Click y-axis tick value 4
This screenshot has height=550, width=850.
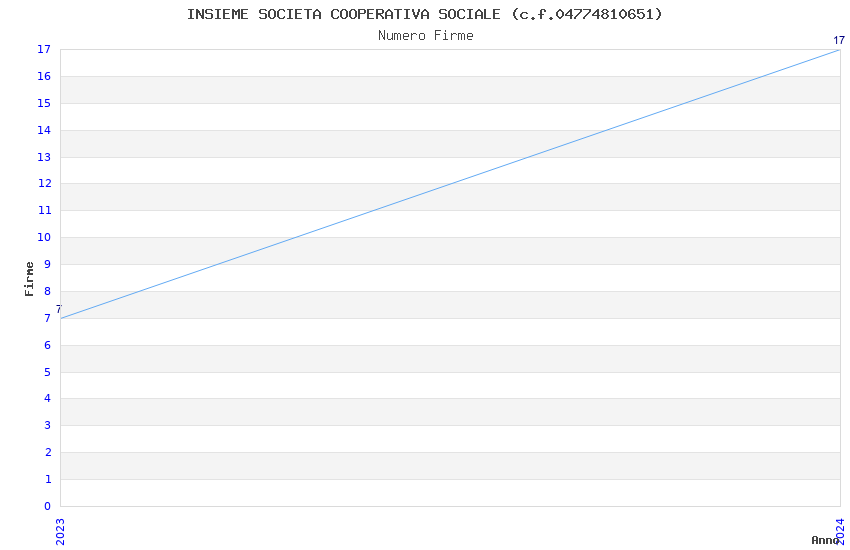(x=48, y=398)
